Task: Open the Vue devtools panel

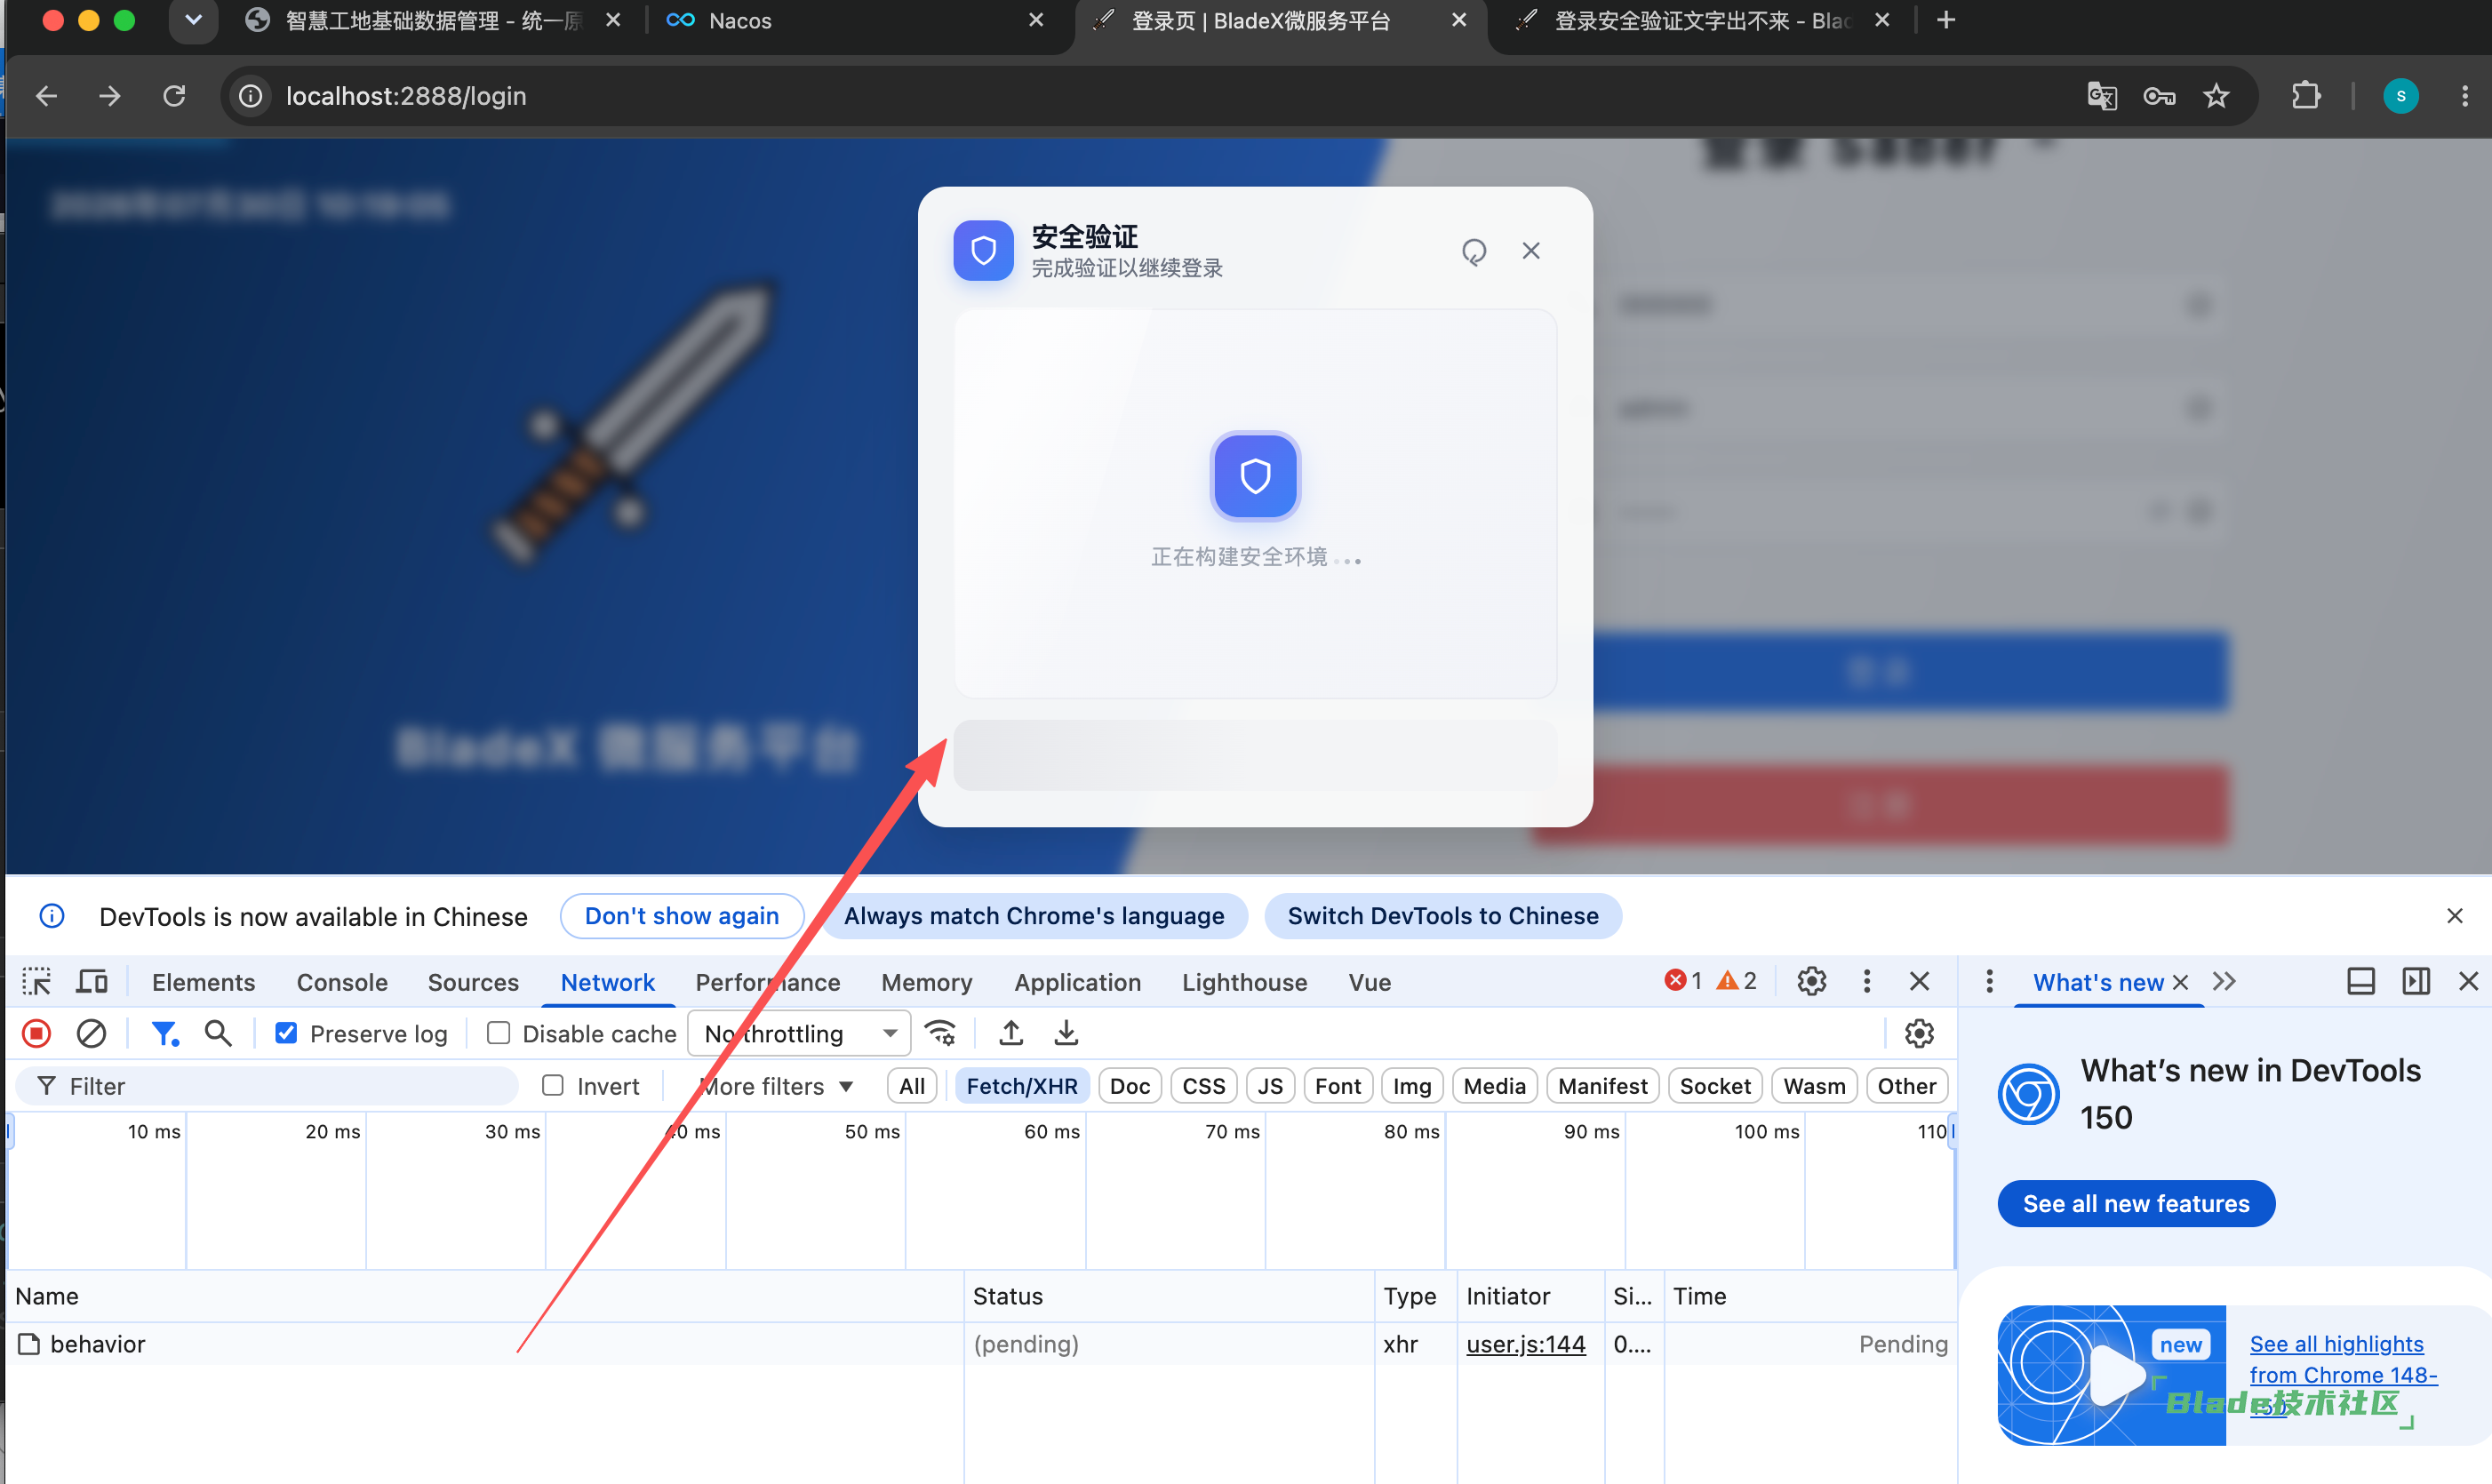Action: [1369, 982]
